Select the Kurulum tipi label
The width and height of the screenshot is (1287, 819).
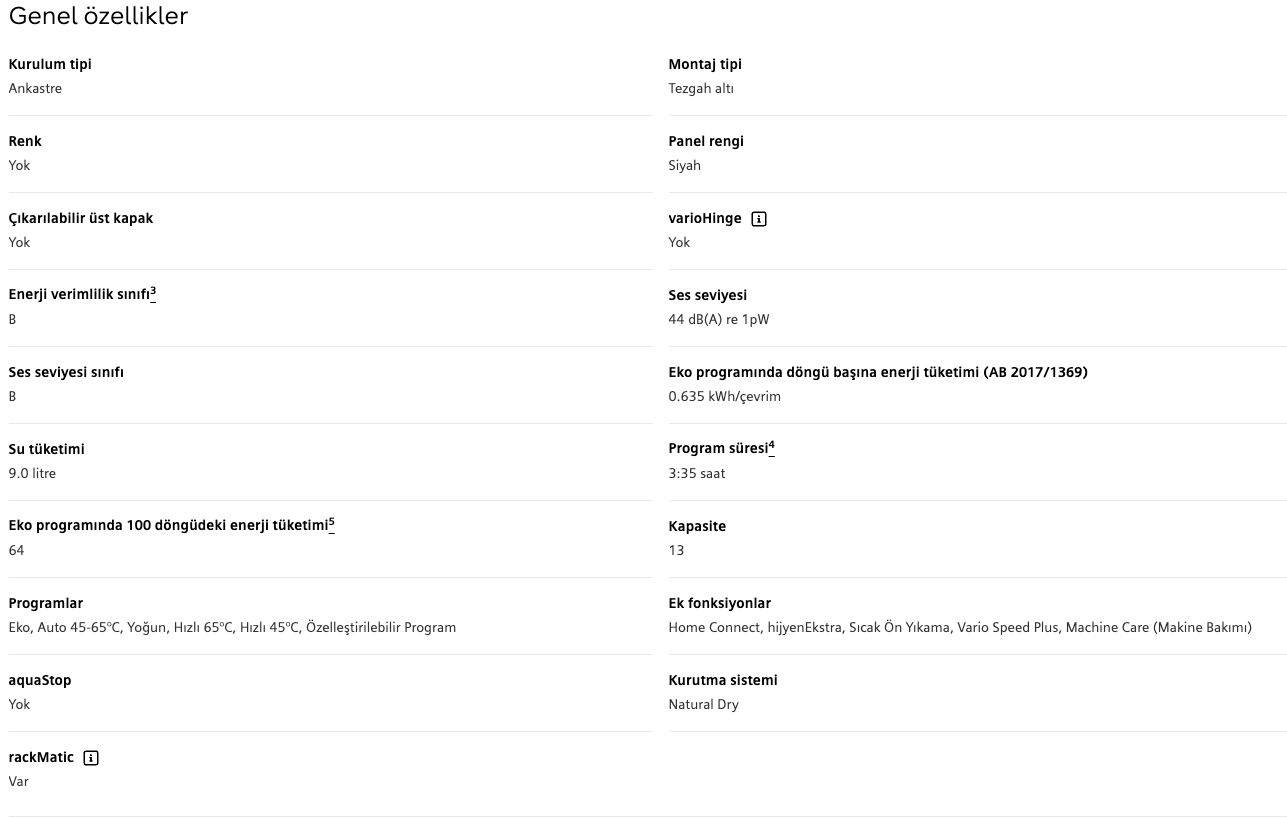50,64
